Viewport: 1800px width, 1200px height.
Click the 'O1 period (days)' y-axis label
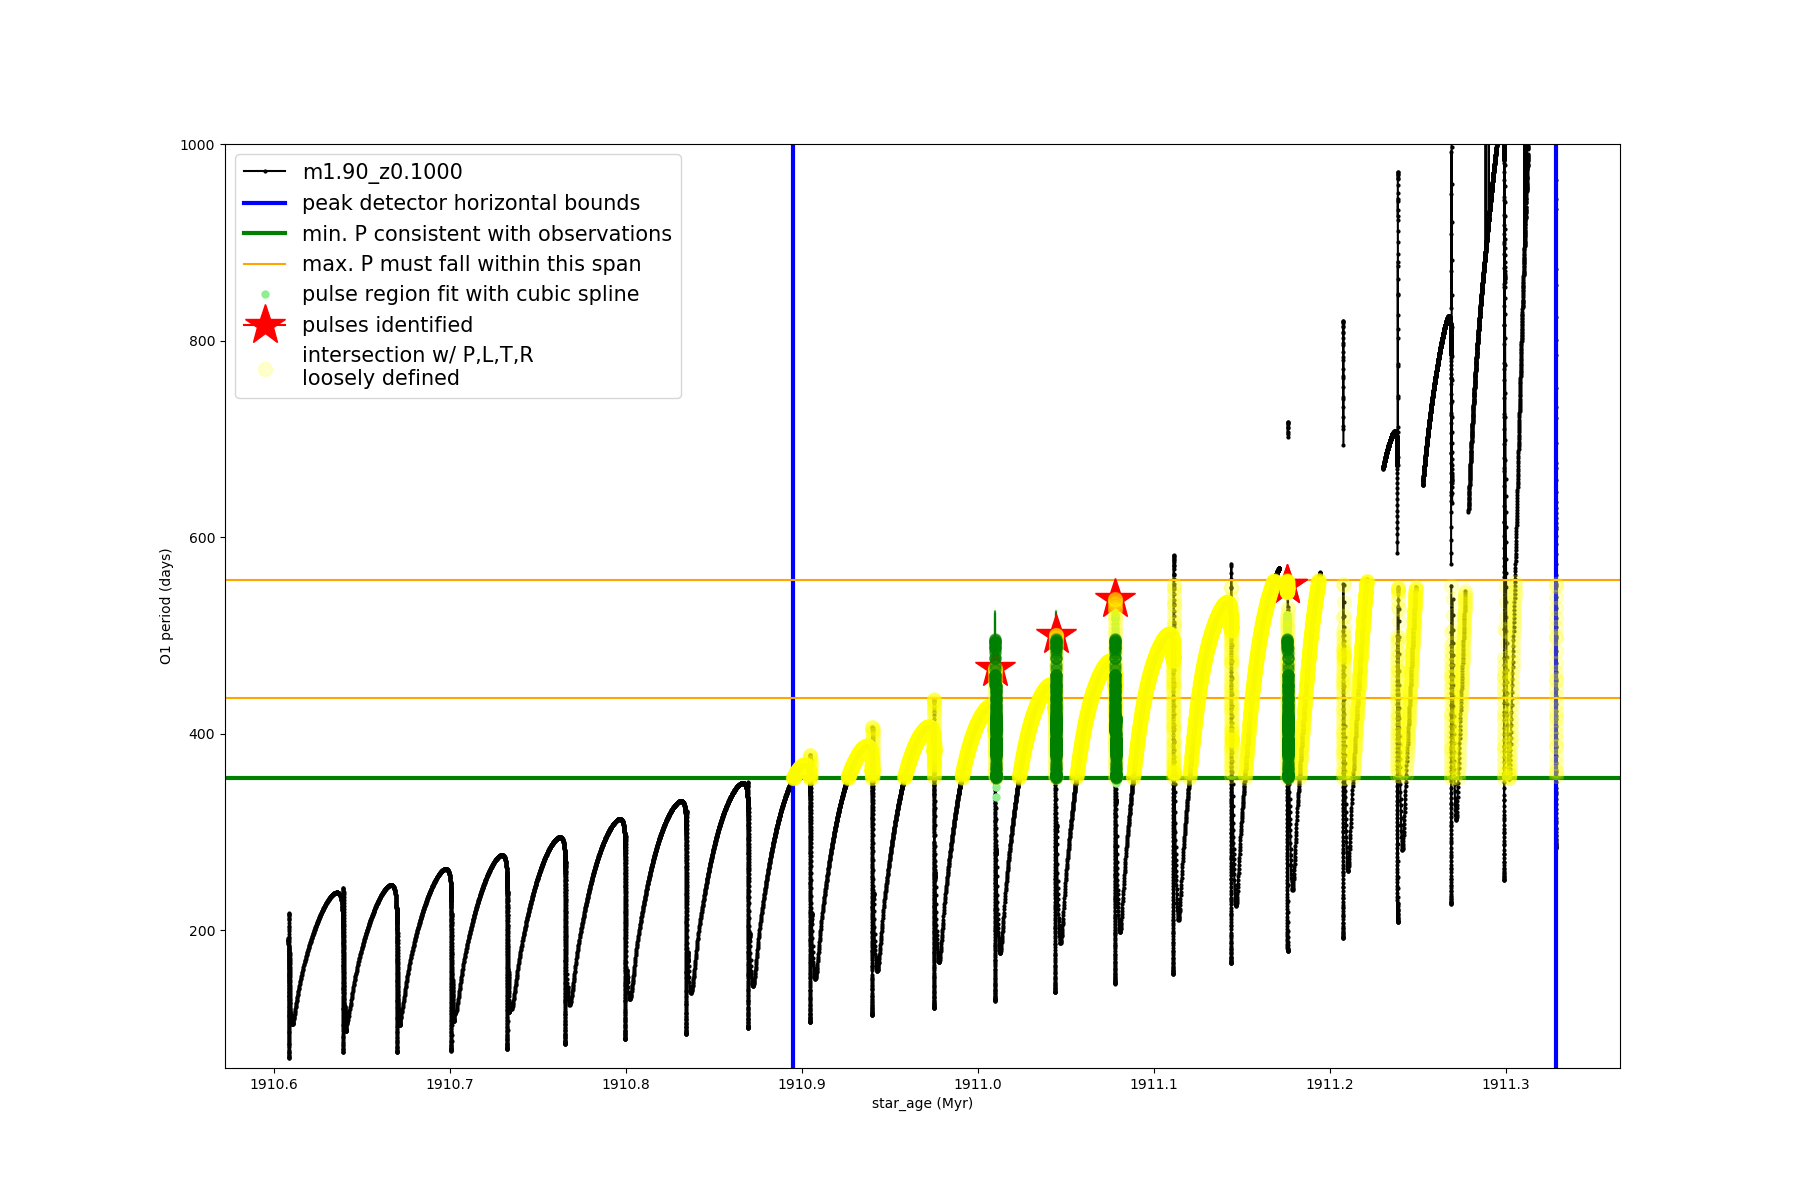tap(166, 606)
